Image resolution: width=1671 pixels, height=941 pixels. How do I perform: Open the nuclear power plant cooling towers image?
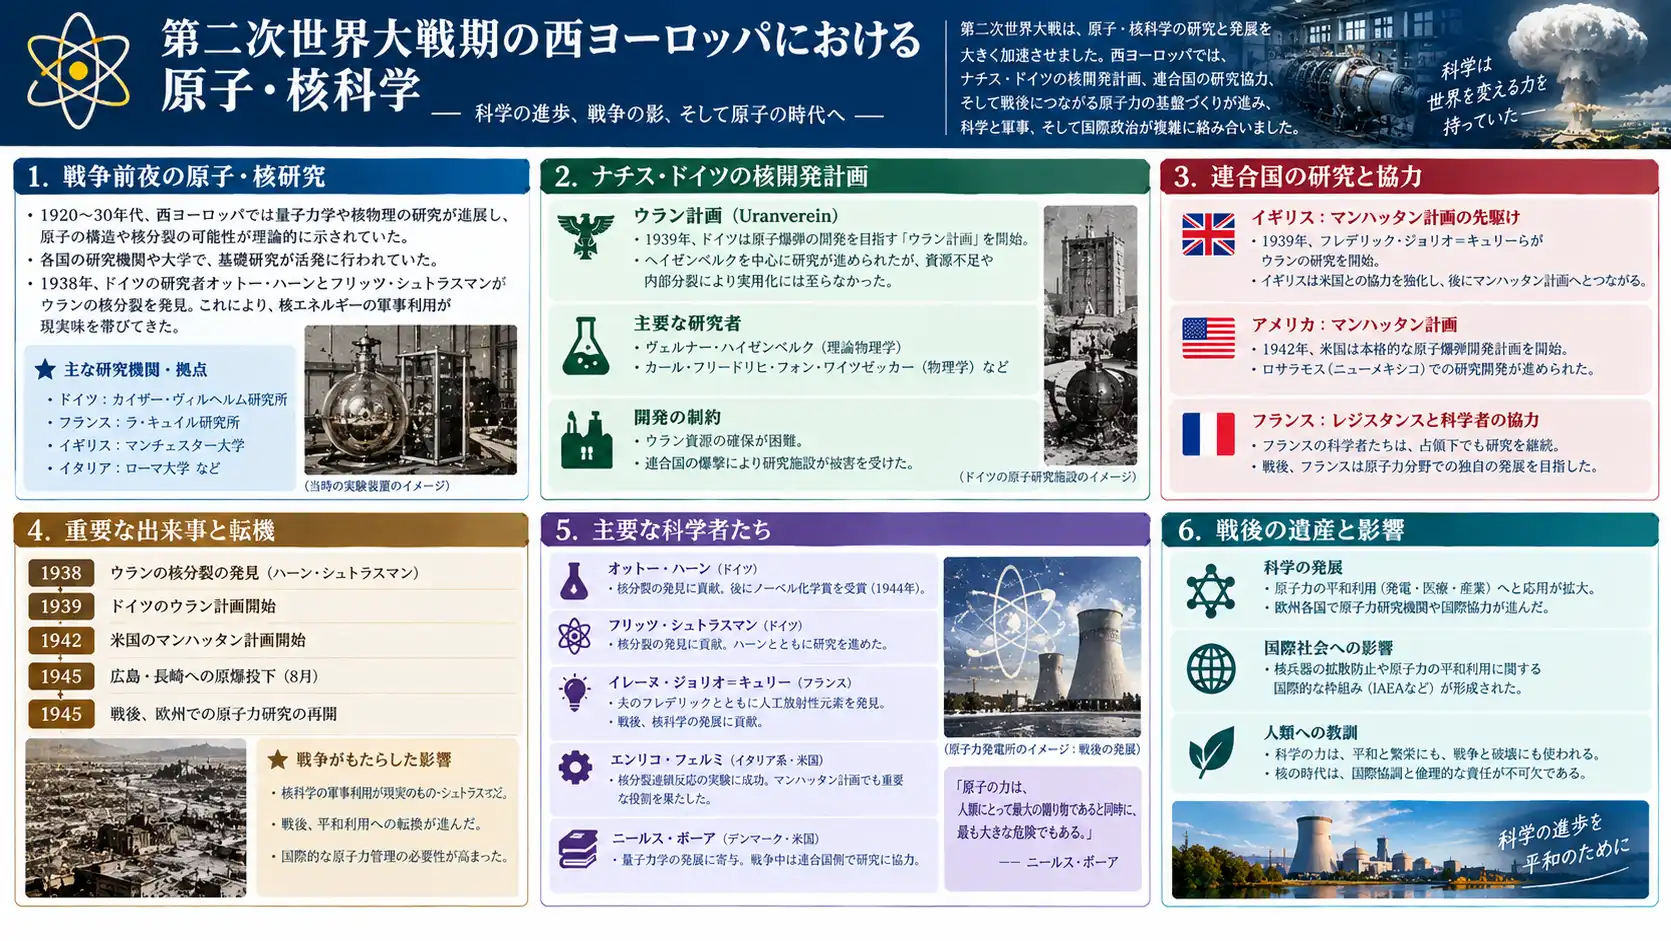pos(1042,647)
